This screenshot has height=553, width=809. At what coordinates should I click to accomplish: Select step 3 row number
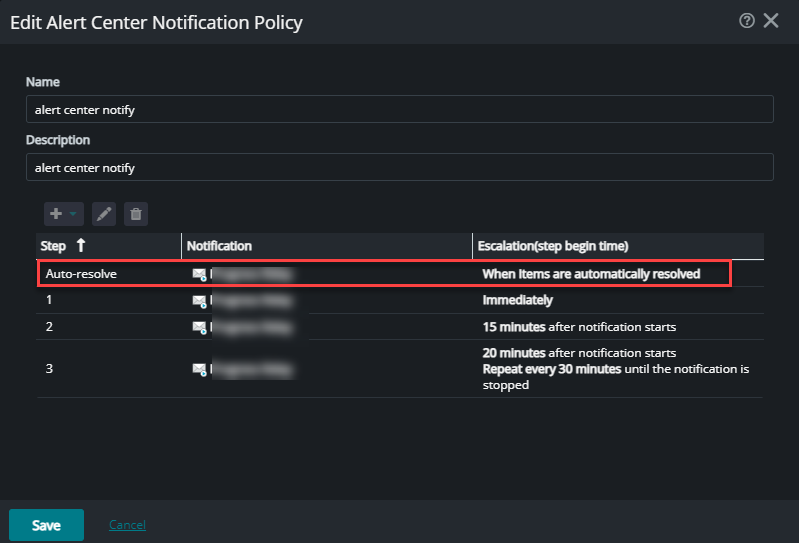coord(49,368)
